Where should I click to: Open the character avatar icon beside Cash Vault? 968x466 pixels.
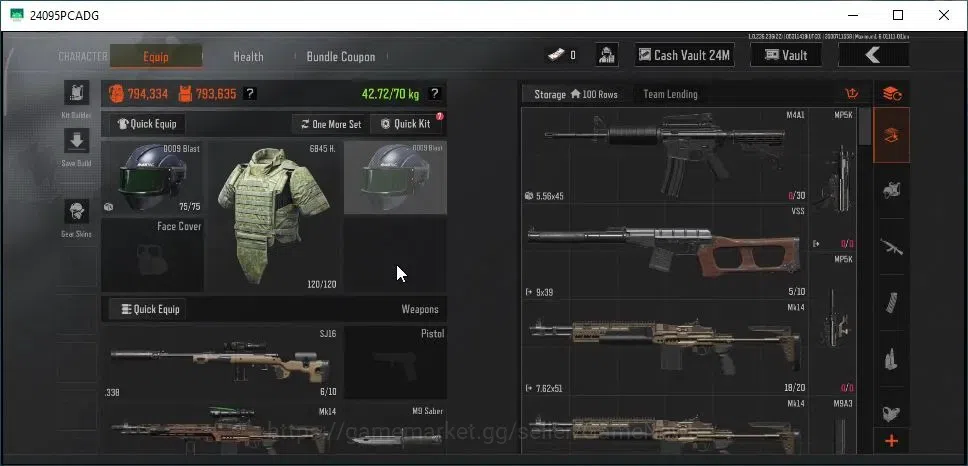pyautogui.click(x=607, y=55)
